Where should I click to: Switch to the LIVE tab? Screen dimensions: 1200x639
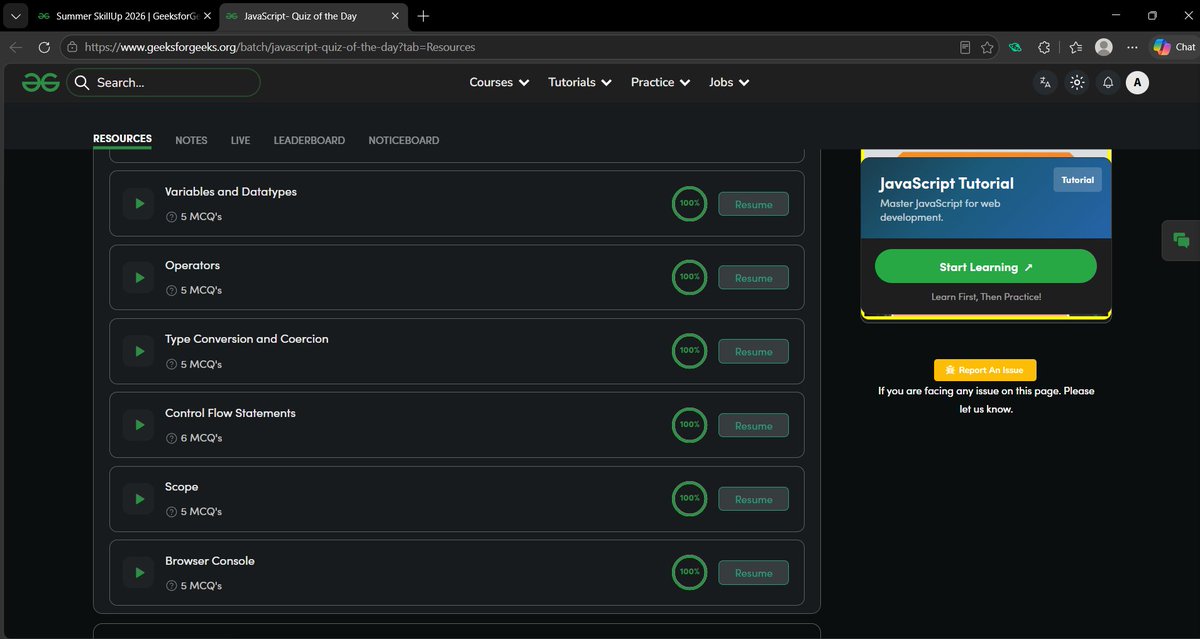coord(240,141)
